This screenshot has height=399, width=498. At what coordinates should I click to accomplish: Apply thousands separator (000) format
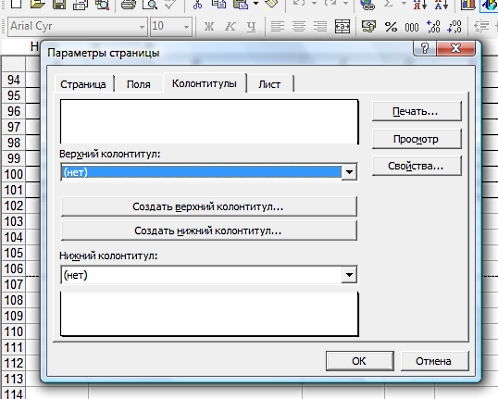click(412, 27)
